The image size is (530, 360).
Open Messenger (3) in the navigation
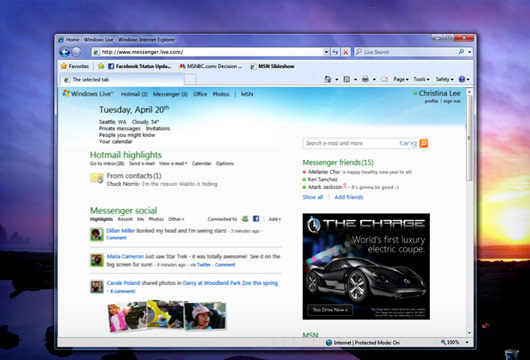(x=170, y=94)
